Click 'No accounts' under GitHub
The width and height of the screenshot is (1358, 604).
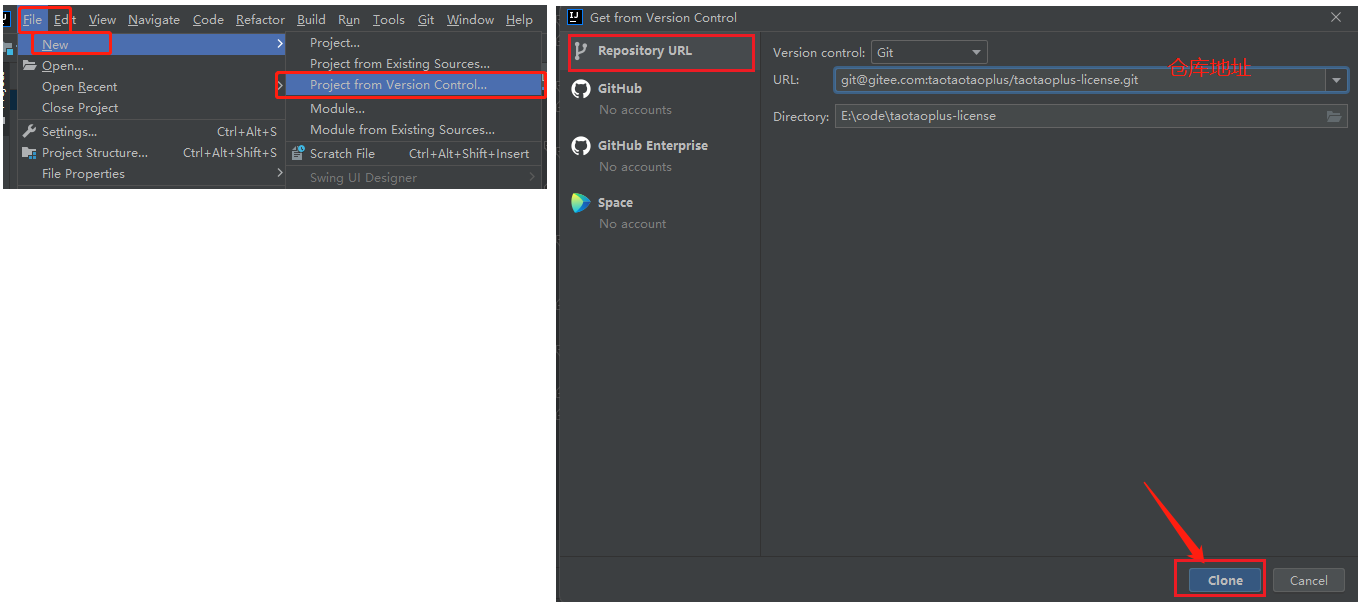pos(635,110)
